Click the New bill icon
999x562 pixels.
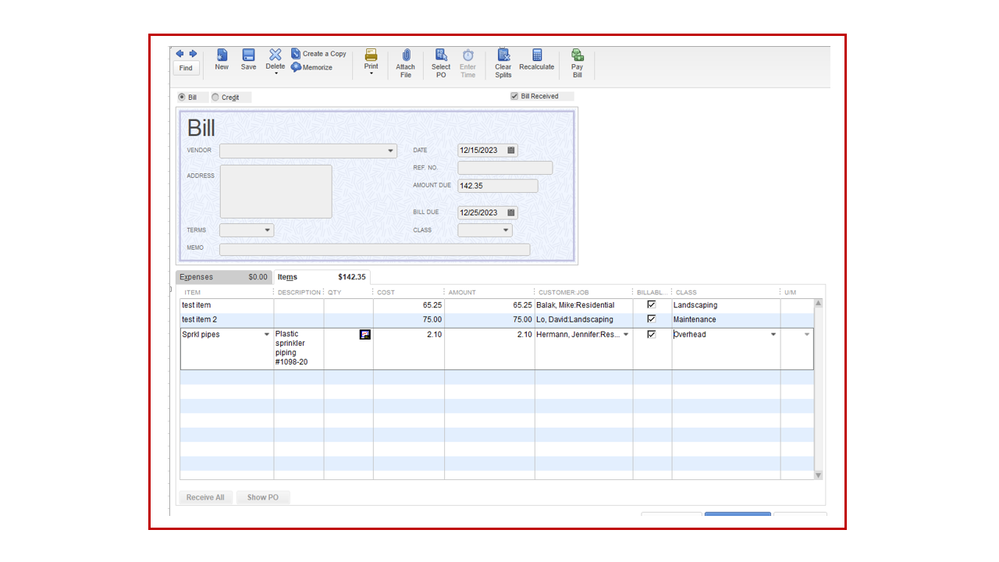[221, 56]
